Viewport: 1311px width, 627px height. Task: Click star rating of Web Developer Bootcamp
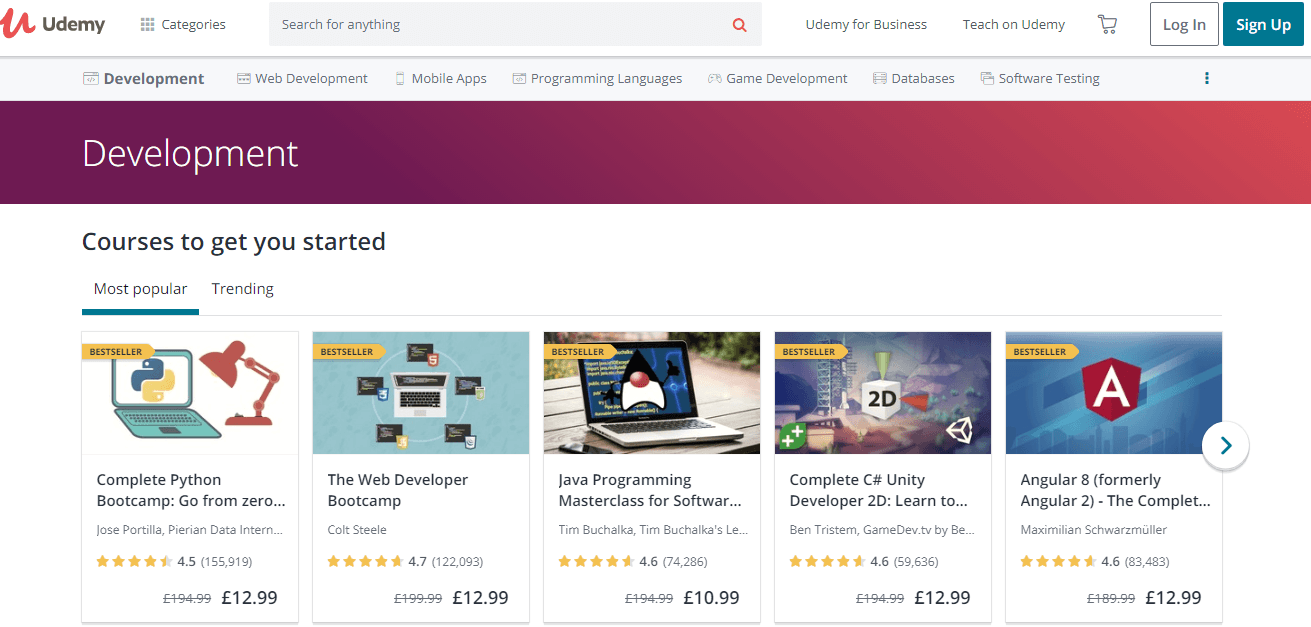(x=365, y=562)
